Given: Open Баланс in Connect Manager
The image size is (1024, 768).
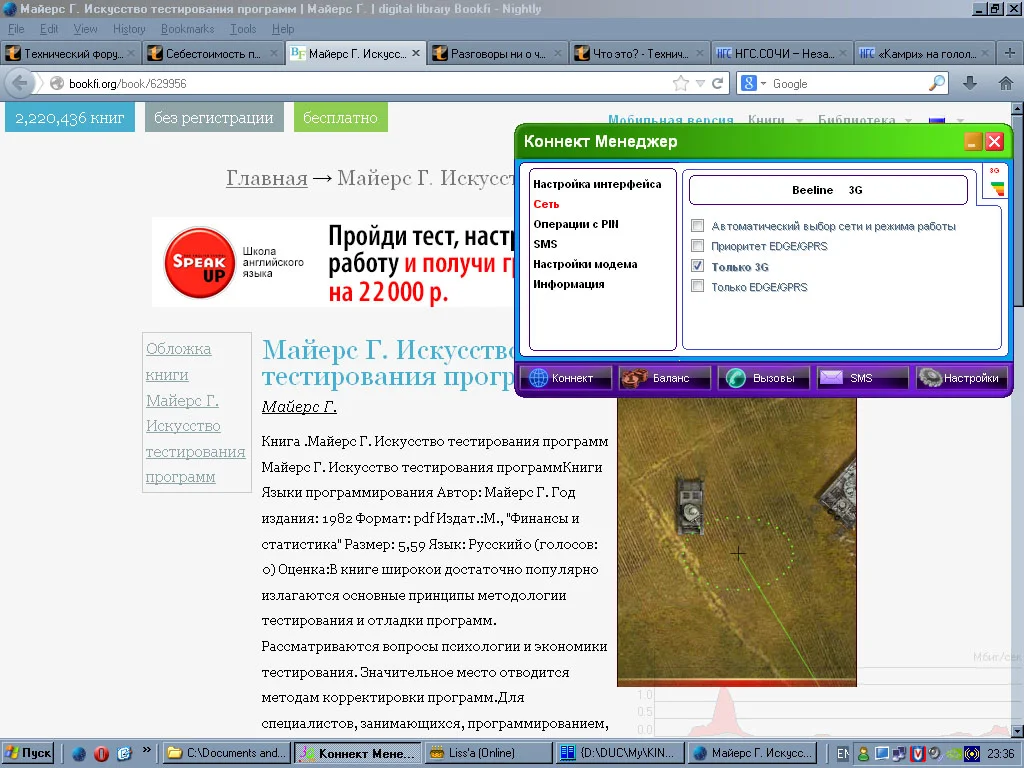Looking at the screenshot, I should (x=664, y=378).
